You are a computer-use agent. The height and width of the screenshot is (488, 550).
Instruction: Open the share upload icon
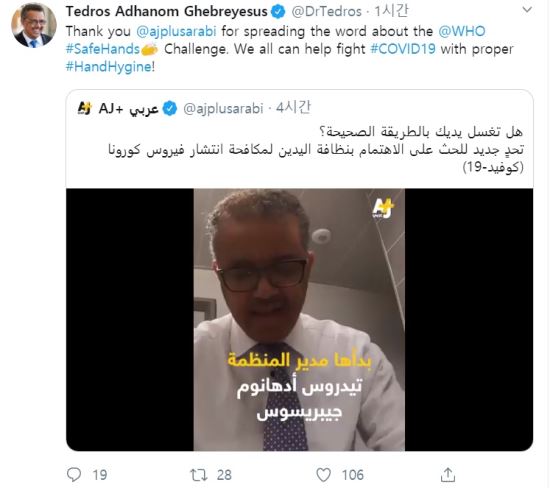click(x=448, y=475)
